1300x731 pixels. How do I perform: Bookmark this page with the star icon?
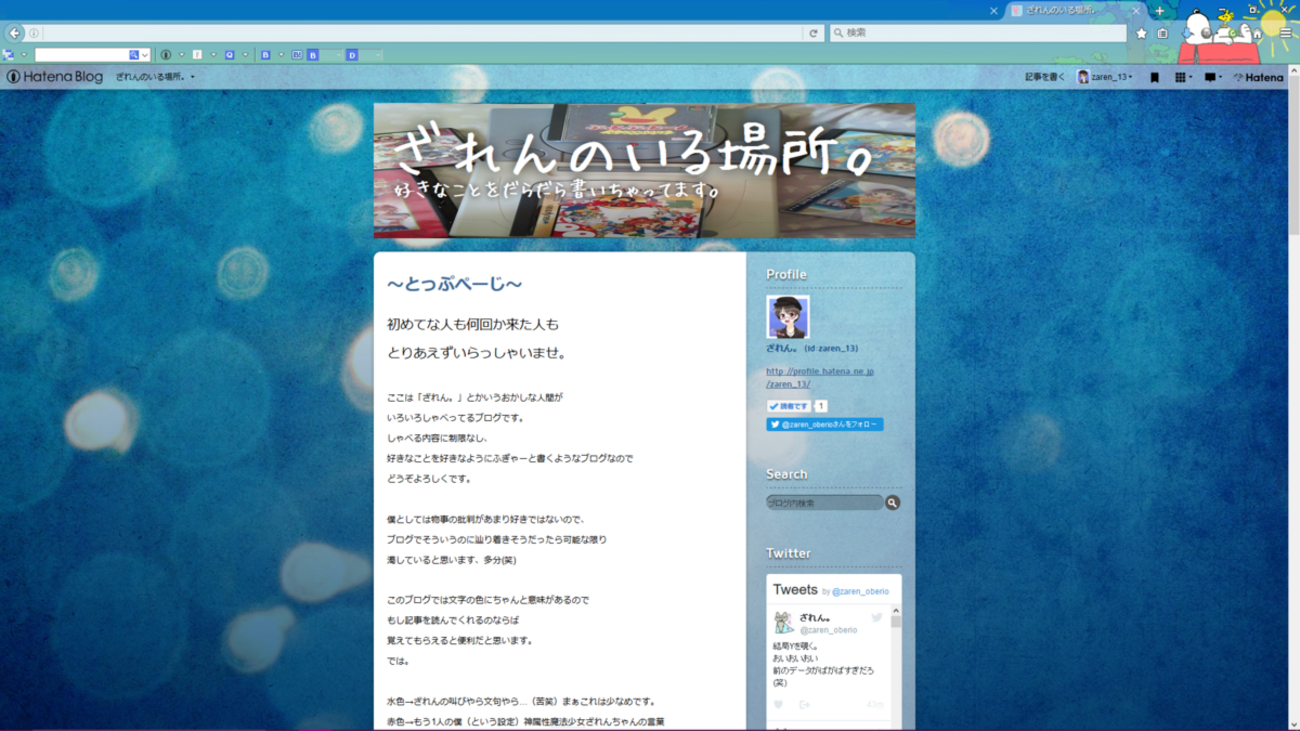pyautogui.click(x=1141, y=33)
